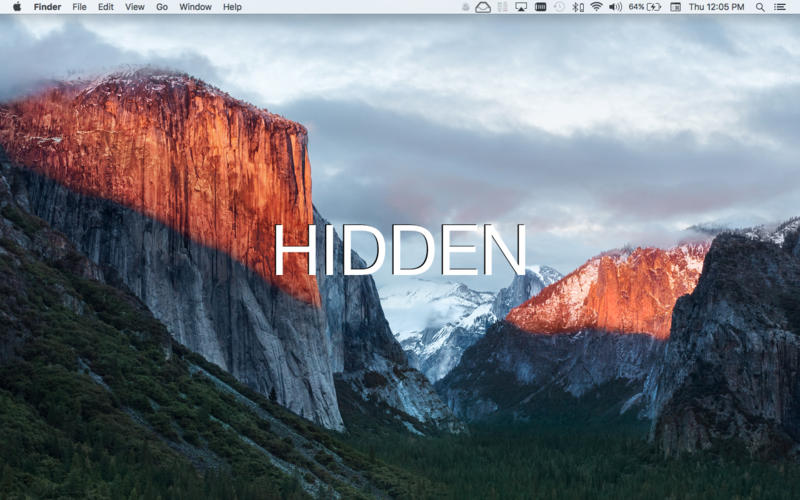The image size is (800, 500).
Task: Open the Wi-Fi status menu
Action: [596, 7]
